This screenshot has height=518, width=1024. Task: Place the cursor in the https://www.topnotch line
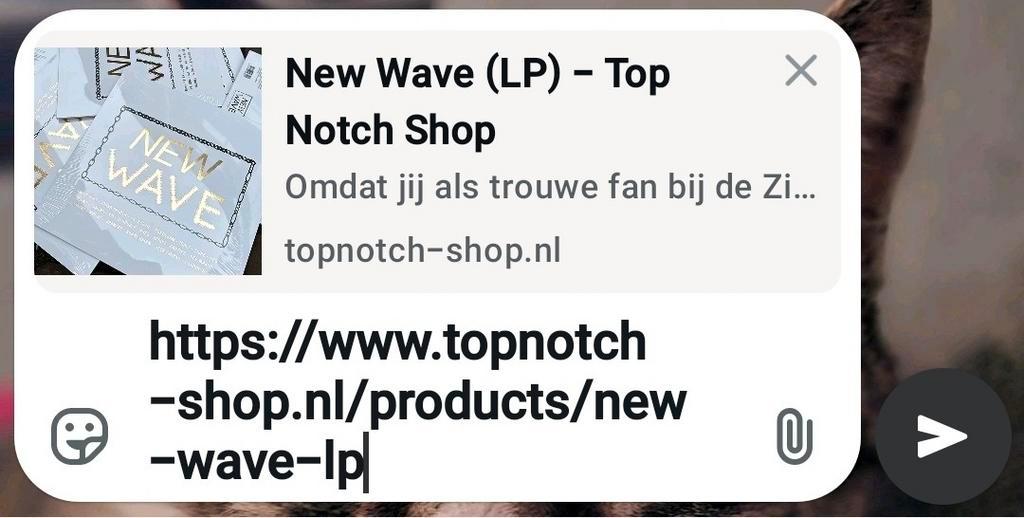point(397,343)
